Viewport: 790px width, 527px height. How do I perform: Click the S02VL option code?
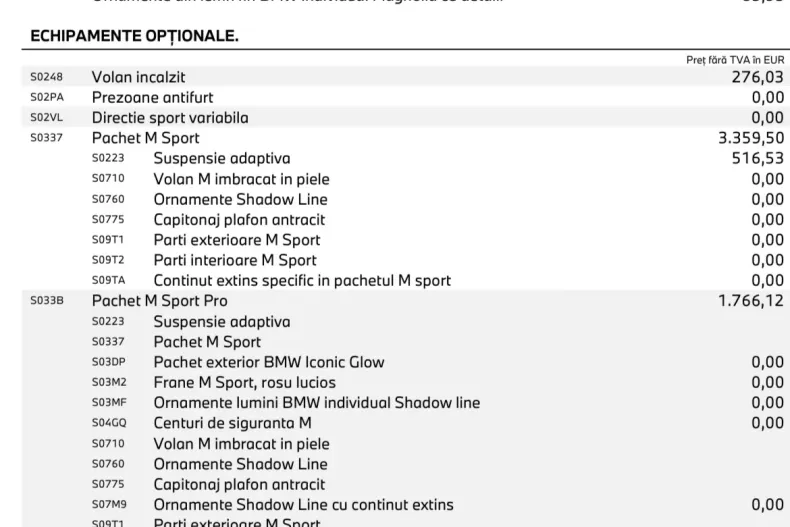coord(47,118)
